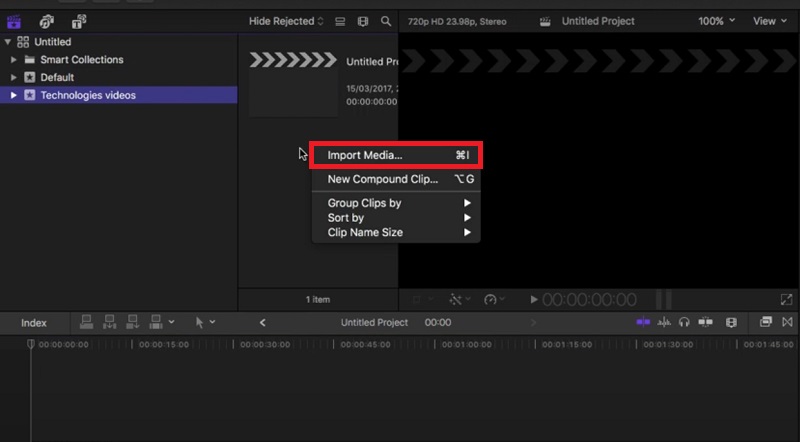Expand Smart Collections folder
Viewport: 800px width, 442px height.
click(14, 60)
